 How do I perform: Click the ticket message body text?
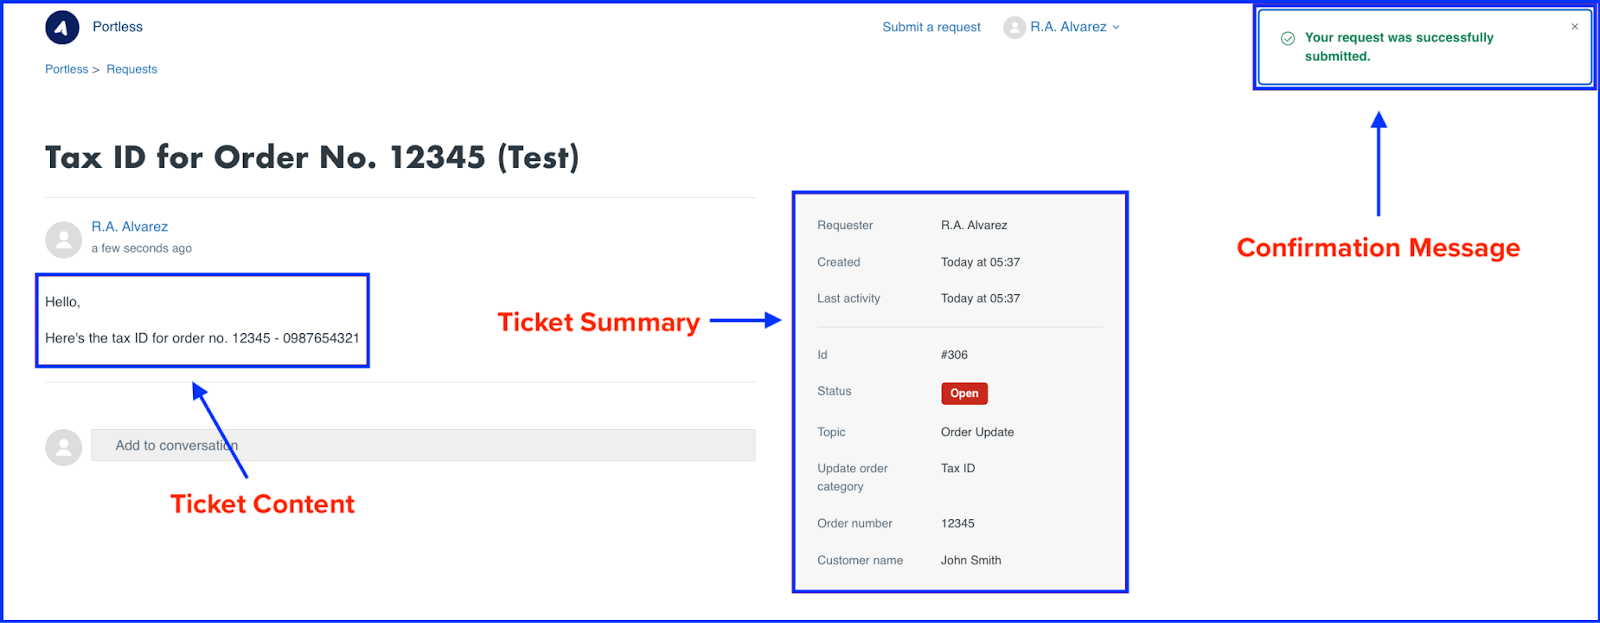(x=202, y=320)
